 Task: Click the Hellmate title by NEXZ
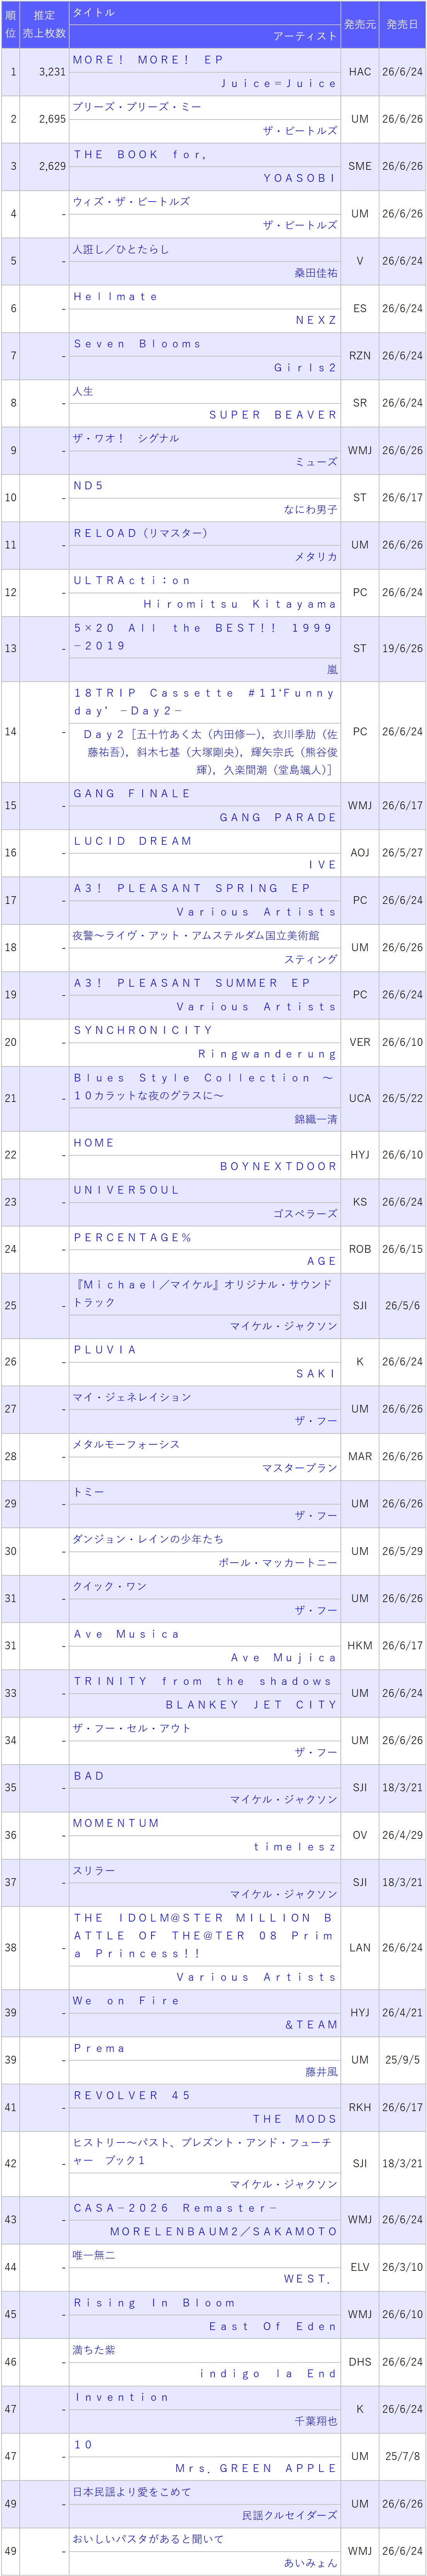115,297
